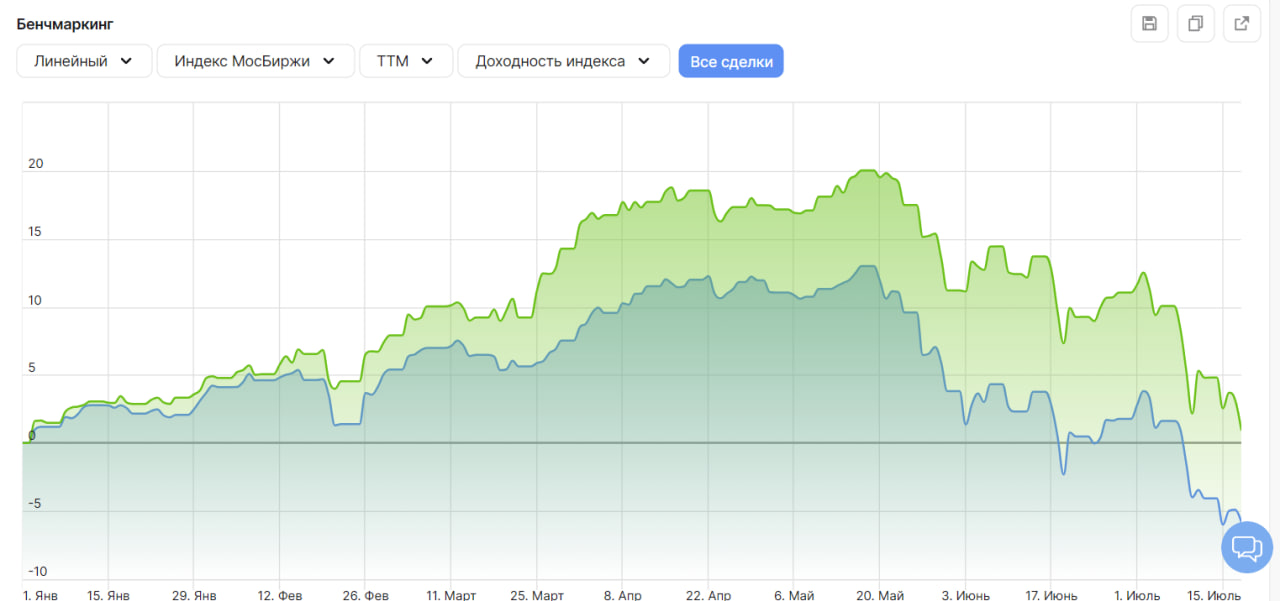
Task: Click the 1. Июль axis label
Action: tap(1137, 595)
